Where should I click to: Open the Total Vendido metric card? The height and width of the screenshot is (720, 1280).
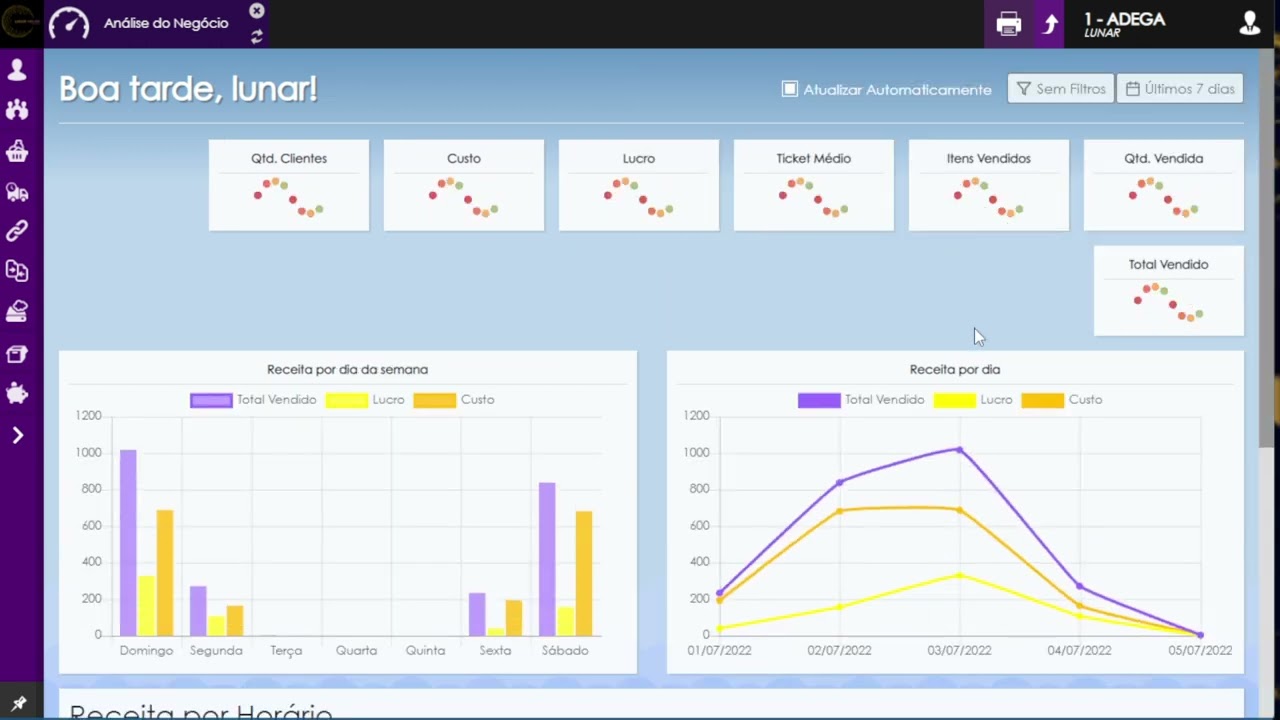pos(1169,291)
